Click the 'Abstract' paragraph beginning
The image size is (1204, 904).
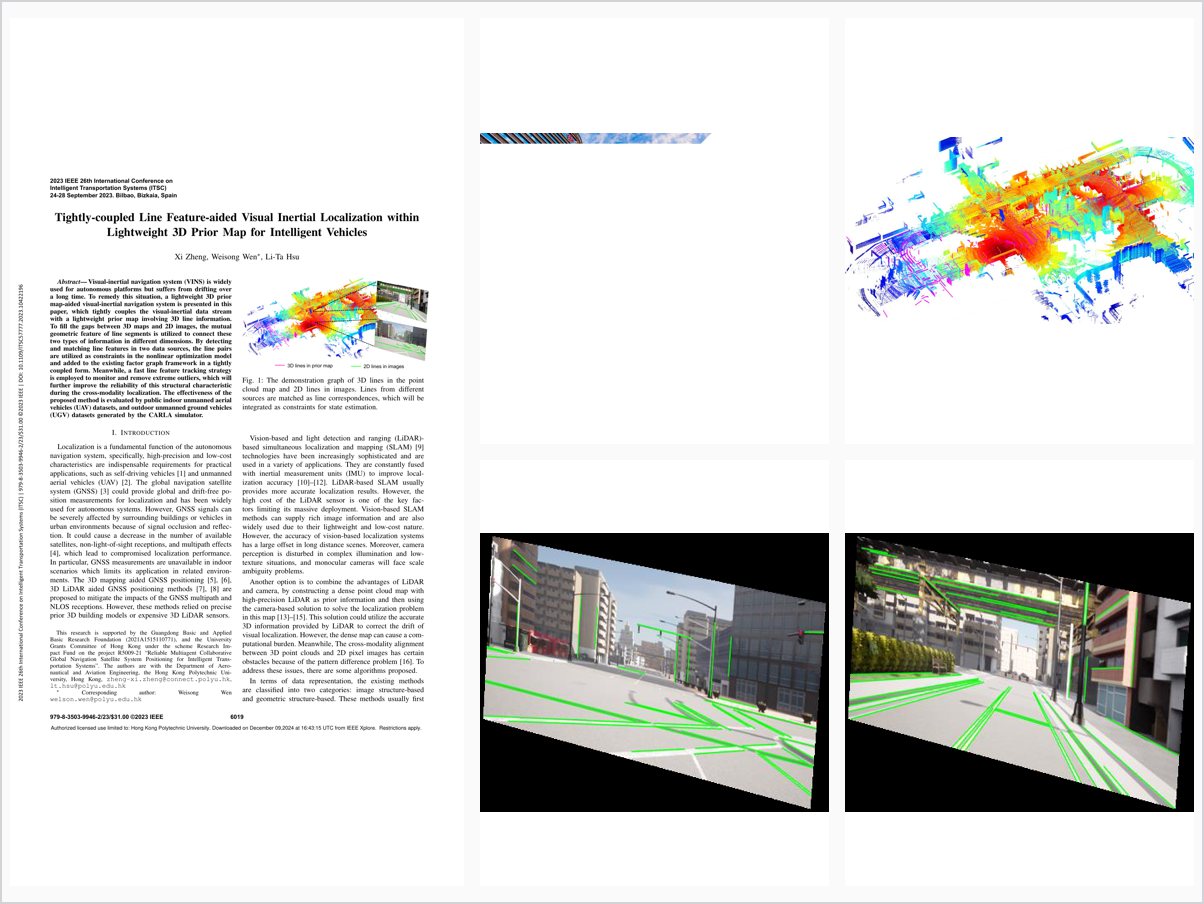click(140, 349)
